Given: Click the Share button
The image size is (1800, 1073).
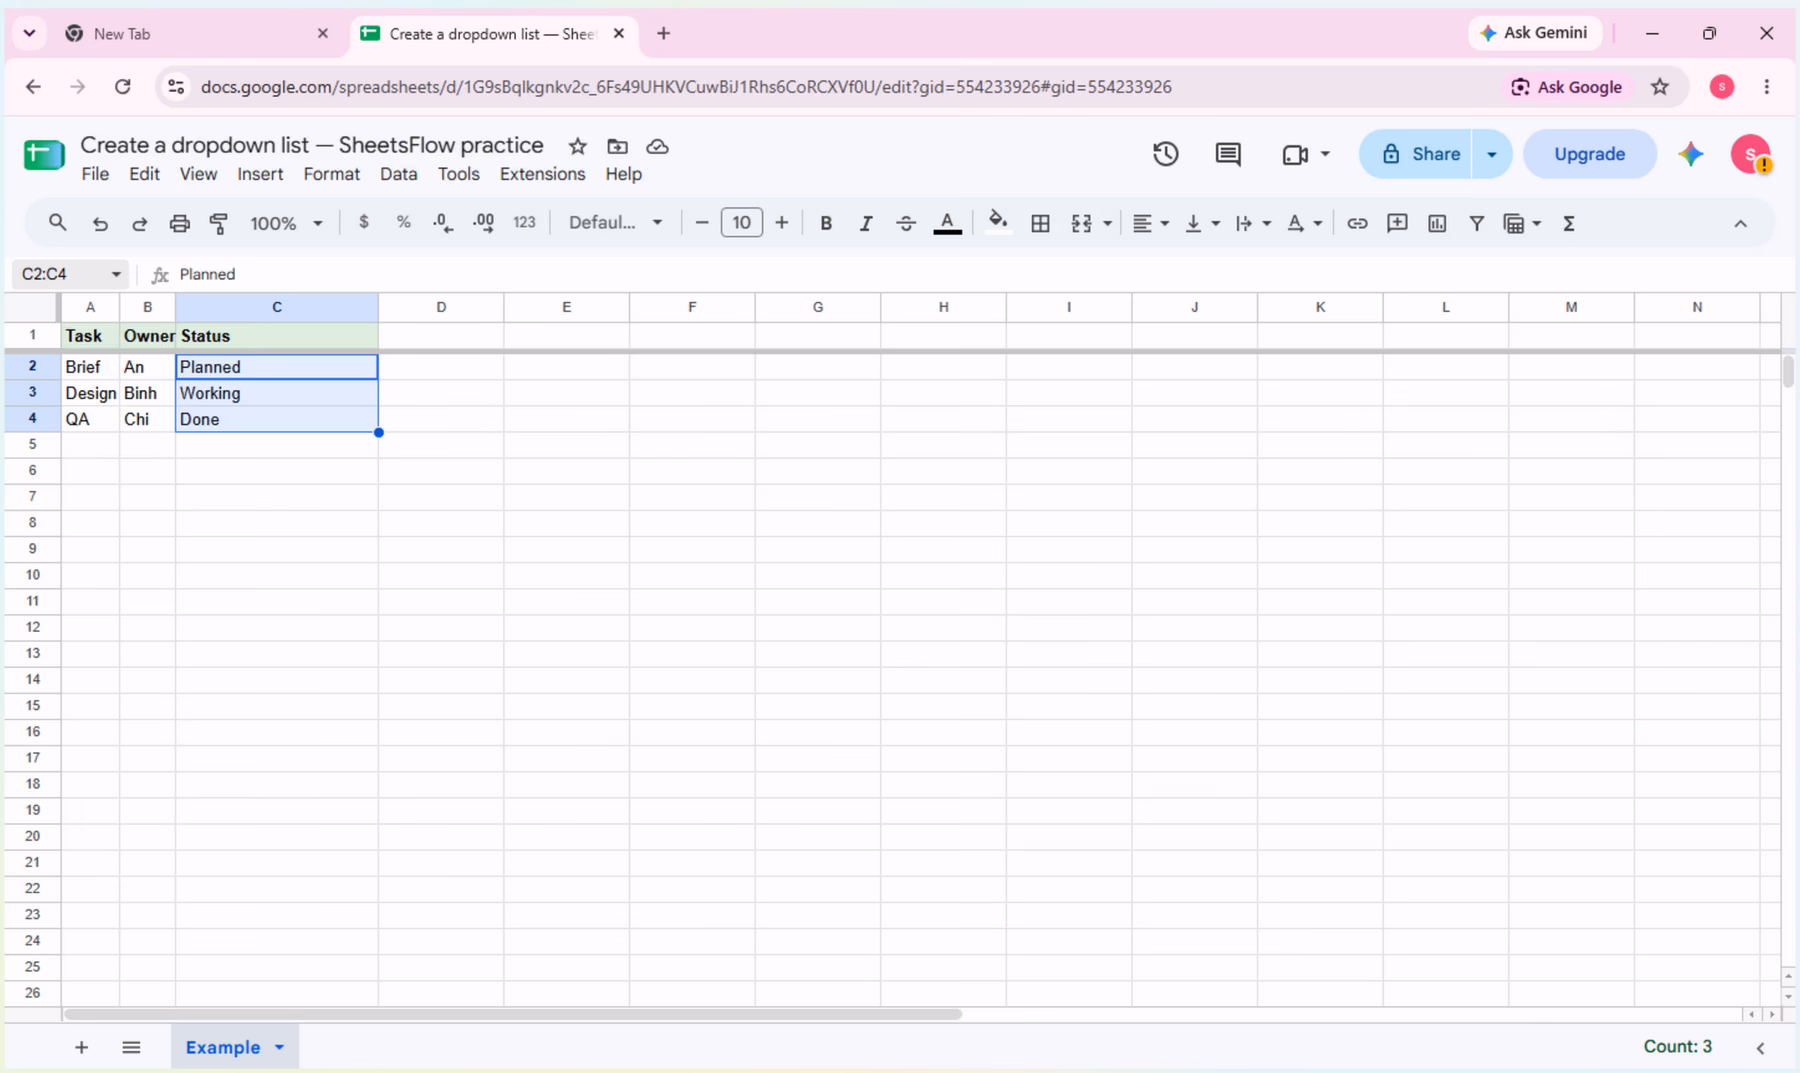Looking at the screenshot, I should click(1416, 154).
